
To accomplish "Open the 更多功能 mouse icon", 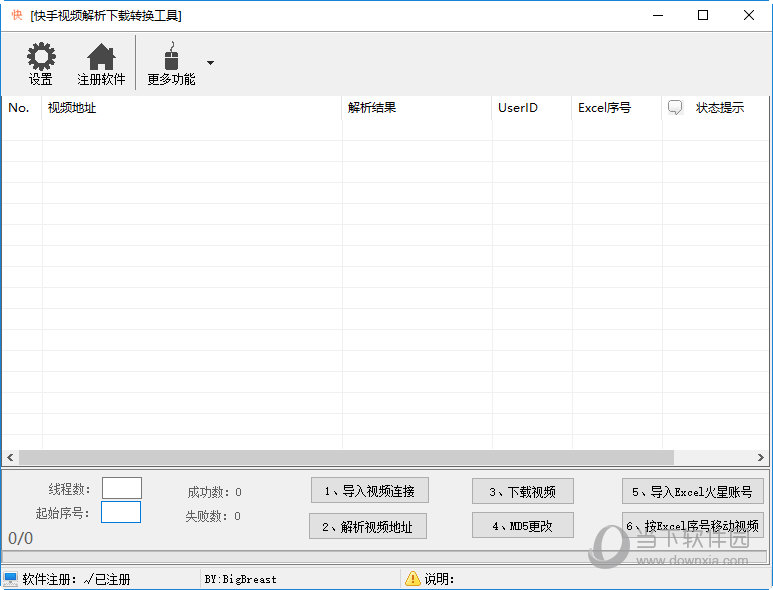I will (x=171, y=56).
